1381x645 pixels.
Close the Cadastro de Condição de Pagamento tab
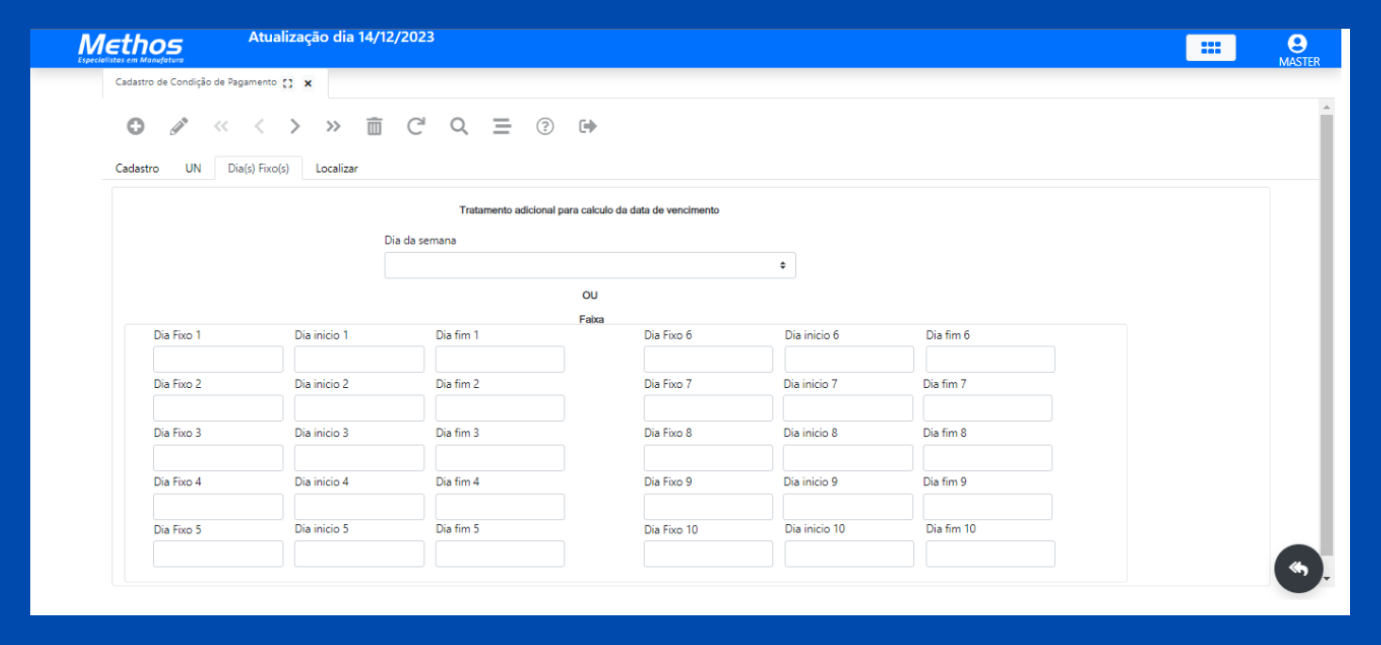[x=308, y=84]
